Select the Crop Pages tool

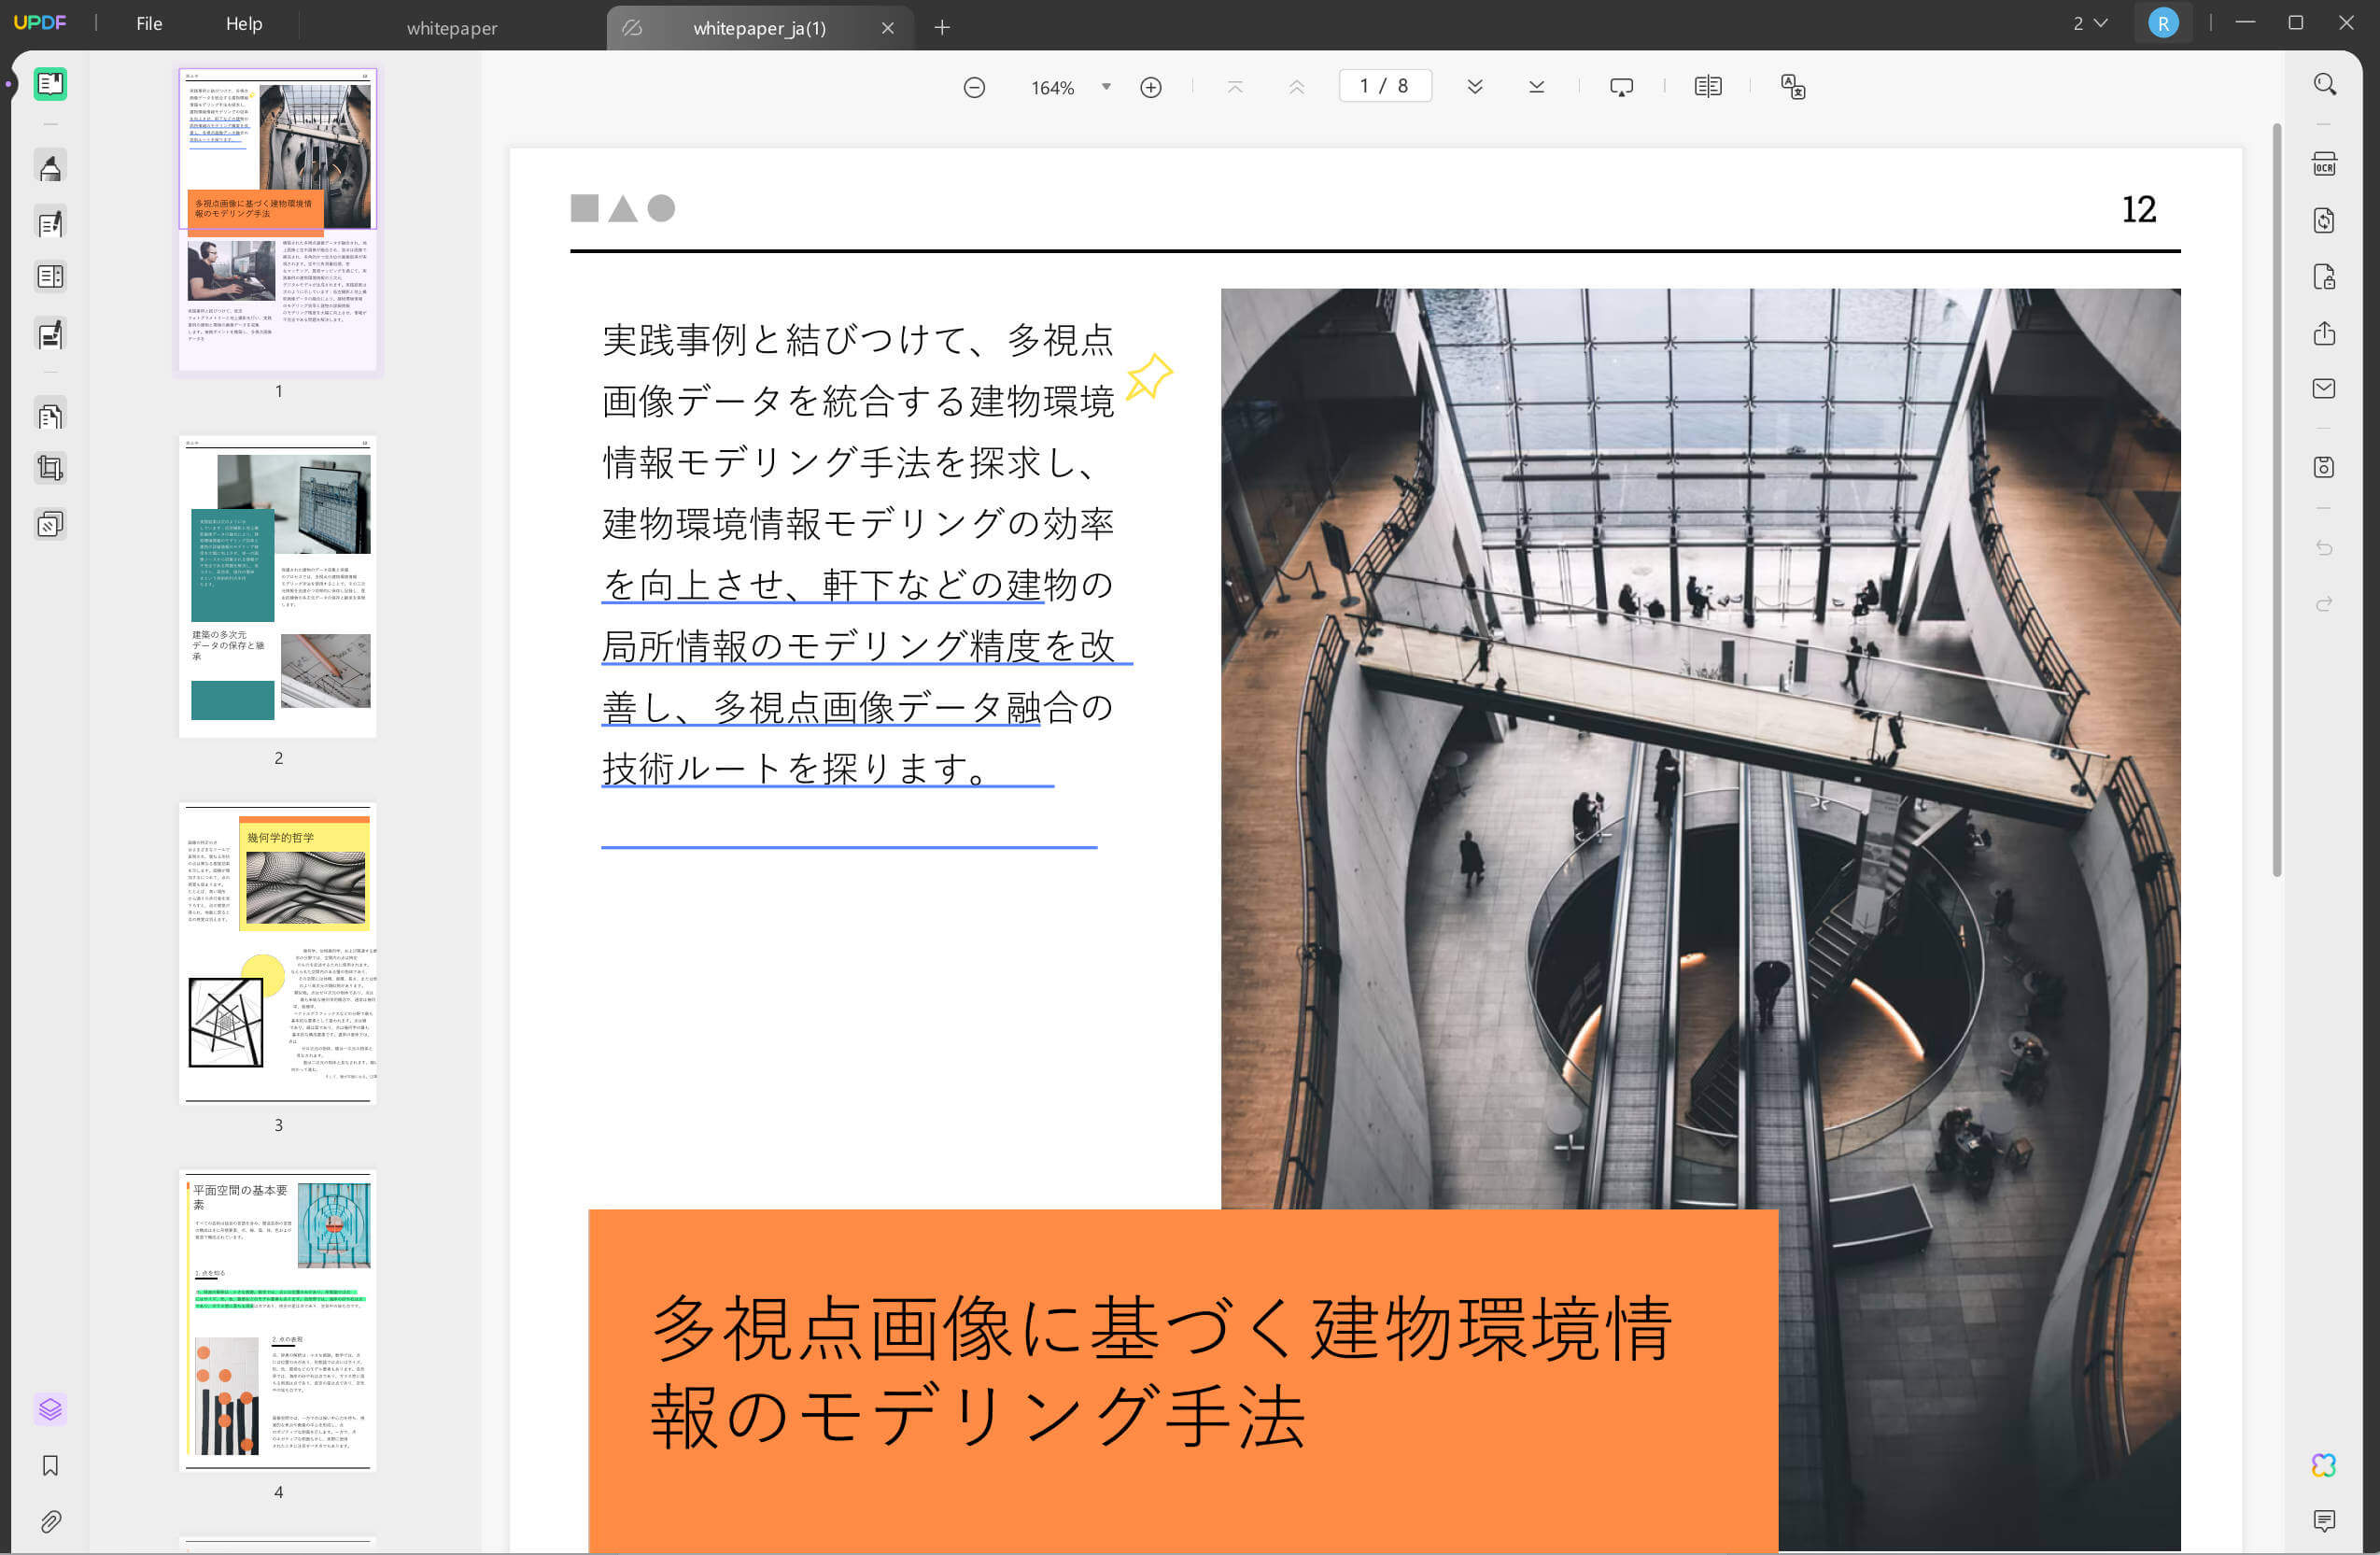click(51, 467)
